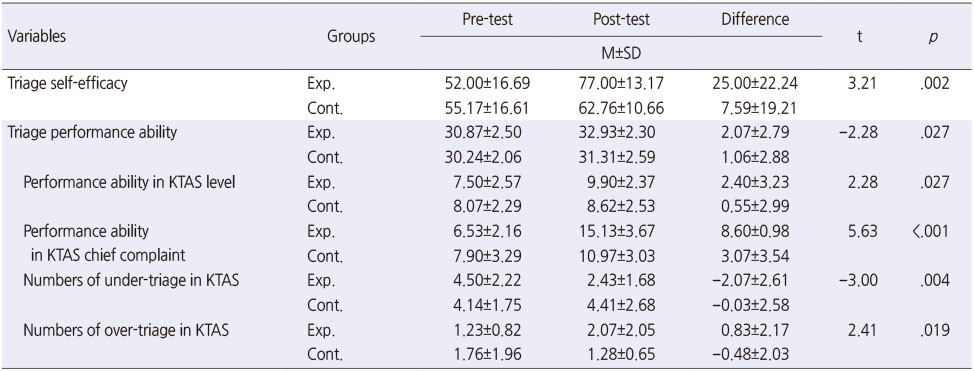Select the Difference column heading

pyautogui.click(x=755, y=19)
